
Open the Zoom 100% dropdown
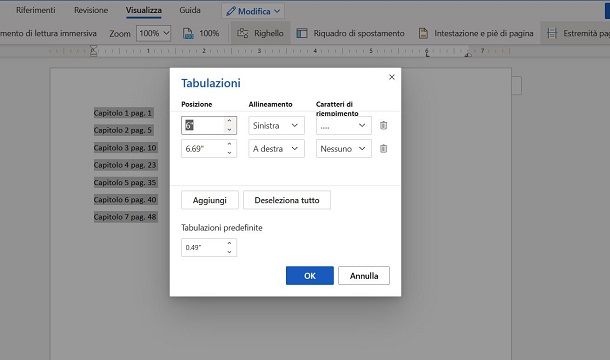coord(154,33)
